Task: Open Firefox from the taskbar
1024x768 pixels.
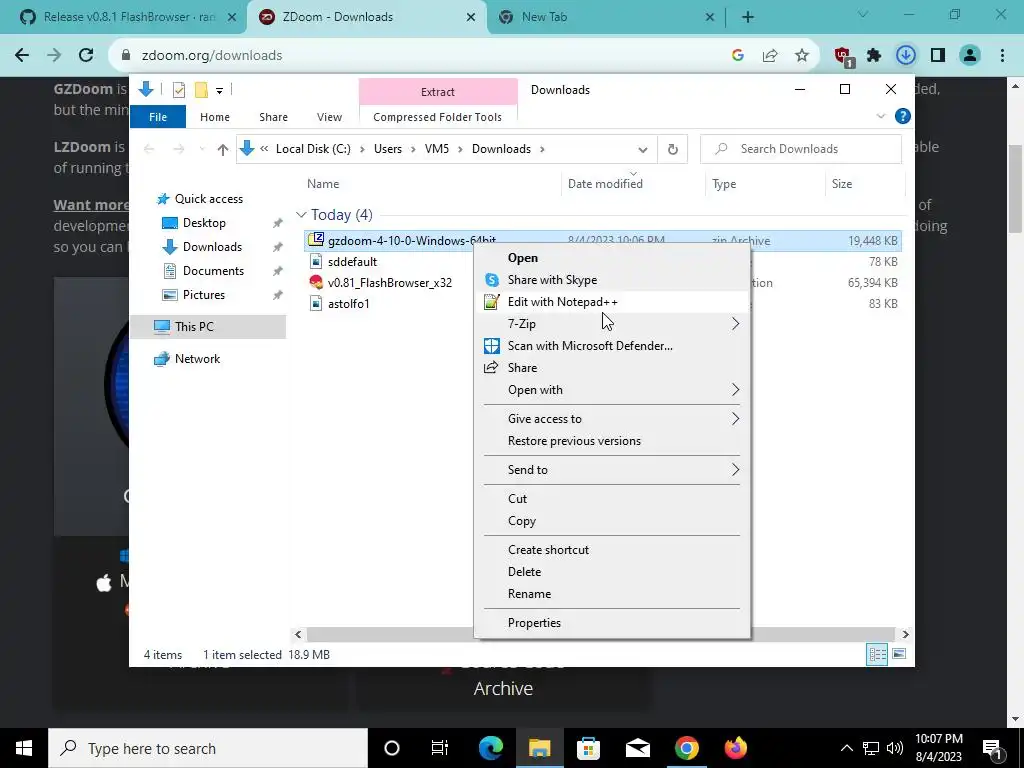Action: (735, 748)
